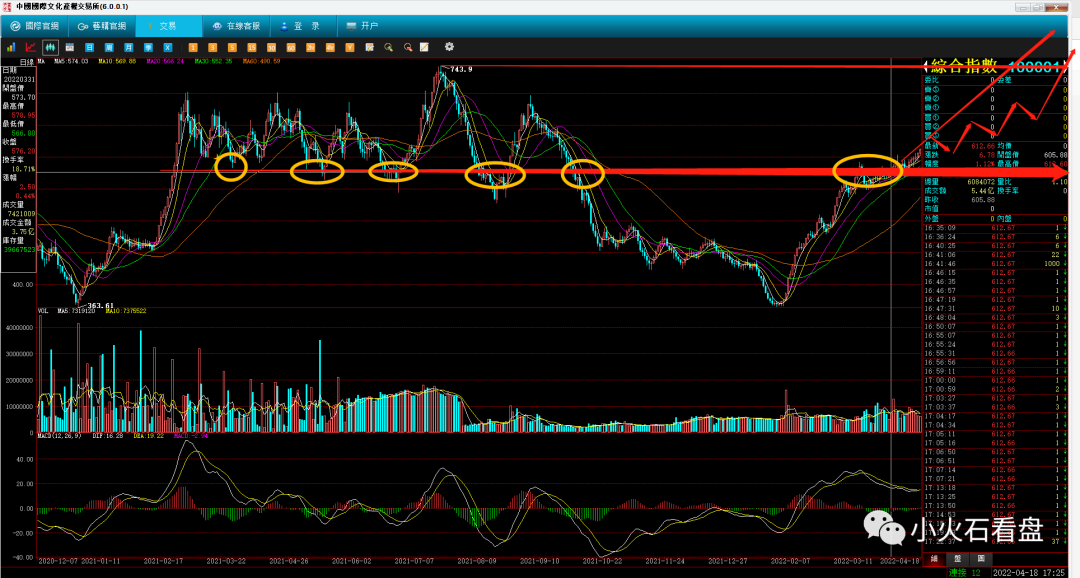Open 在線客服 online support
Viewport: 1080px width, 578px height.
pyautogui.click(x=236, y=26)
